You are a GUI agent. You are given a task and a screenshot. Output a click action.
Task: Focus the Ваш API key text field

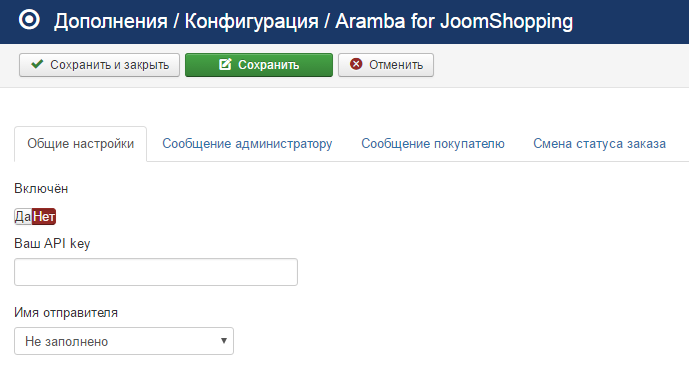tap(156, 272)
